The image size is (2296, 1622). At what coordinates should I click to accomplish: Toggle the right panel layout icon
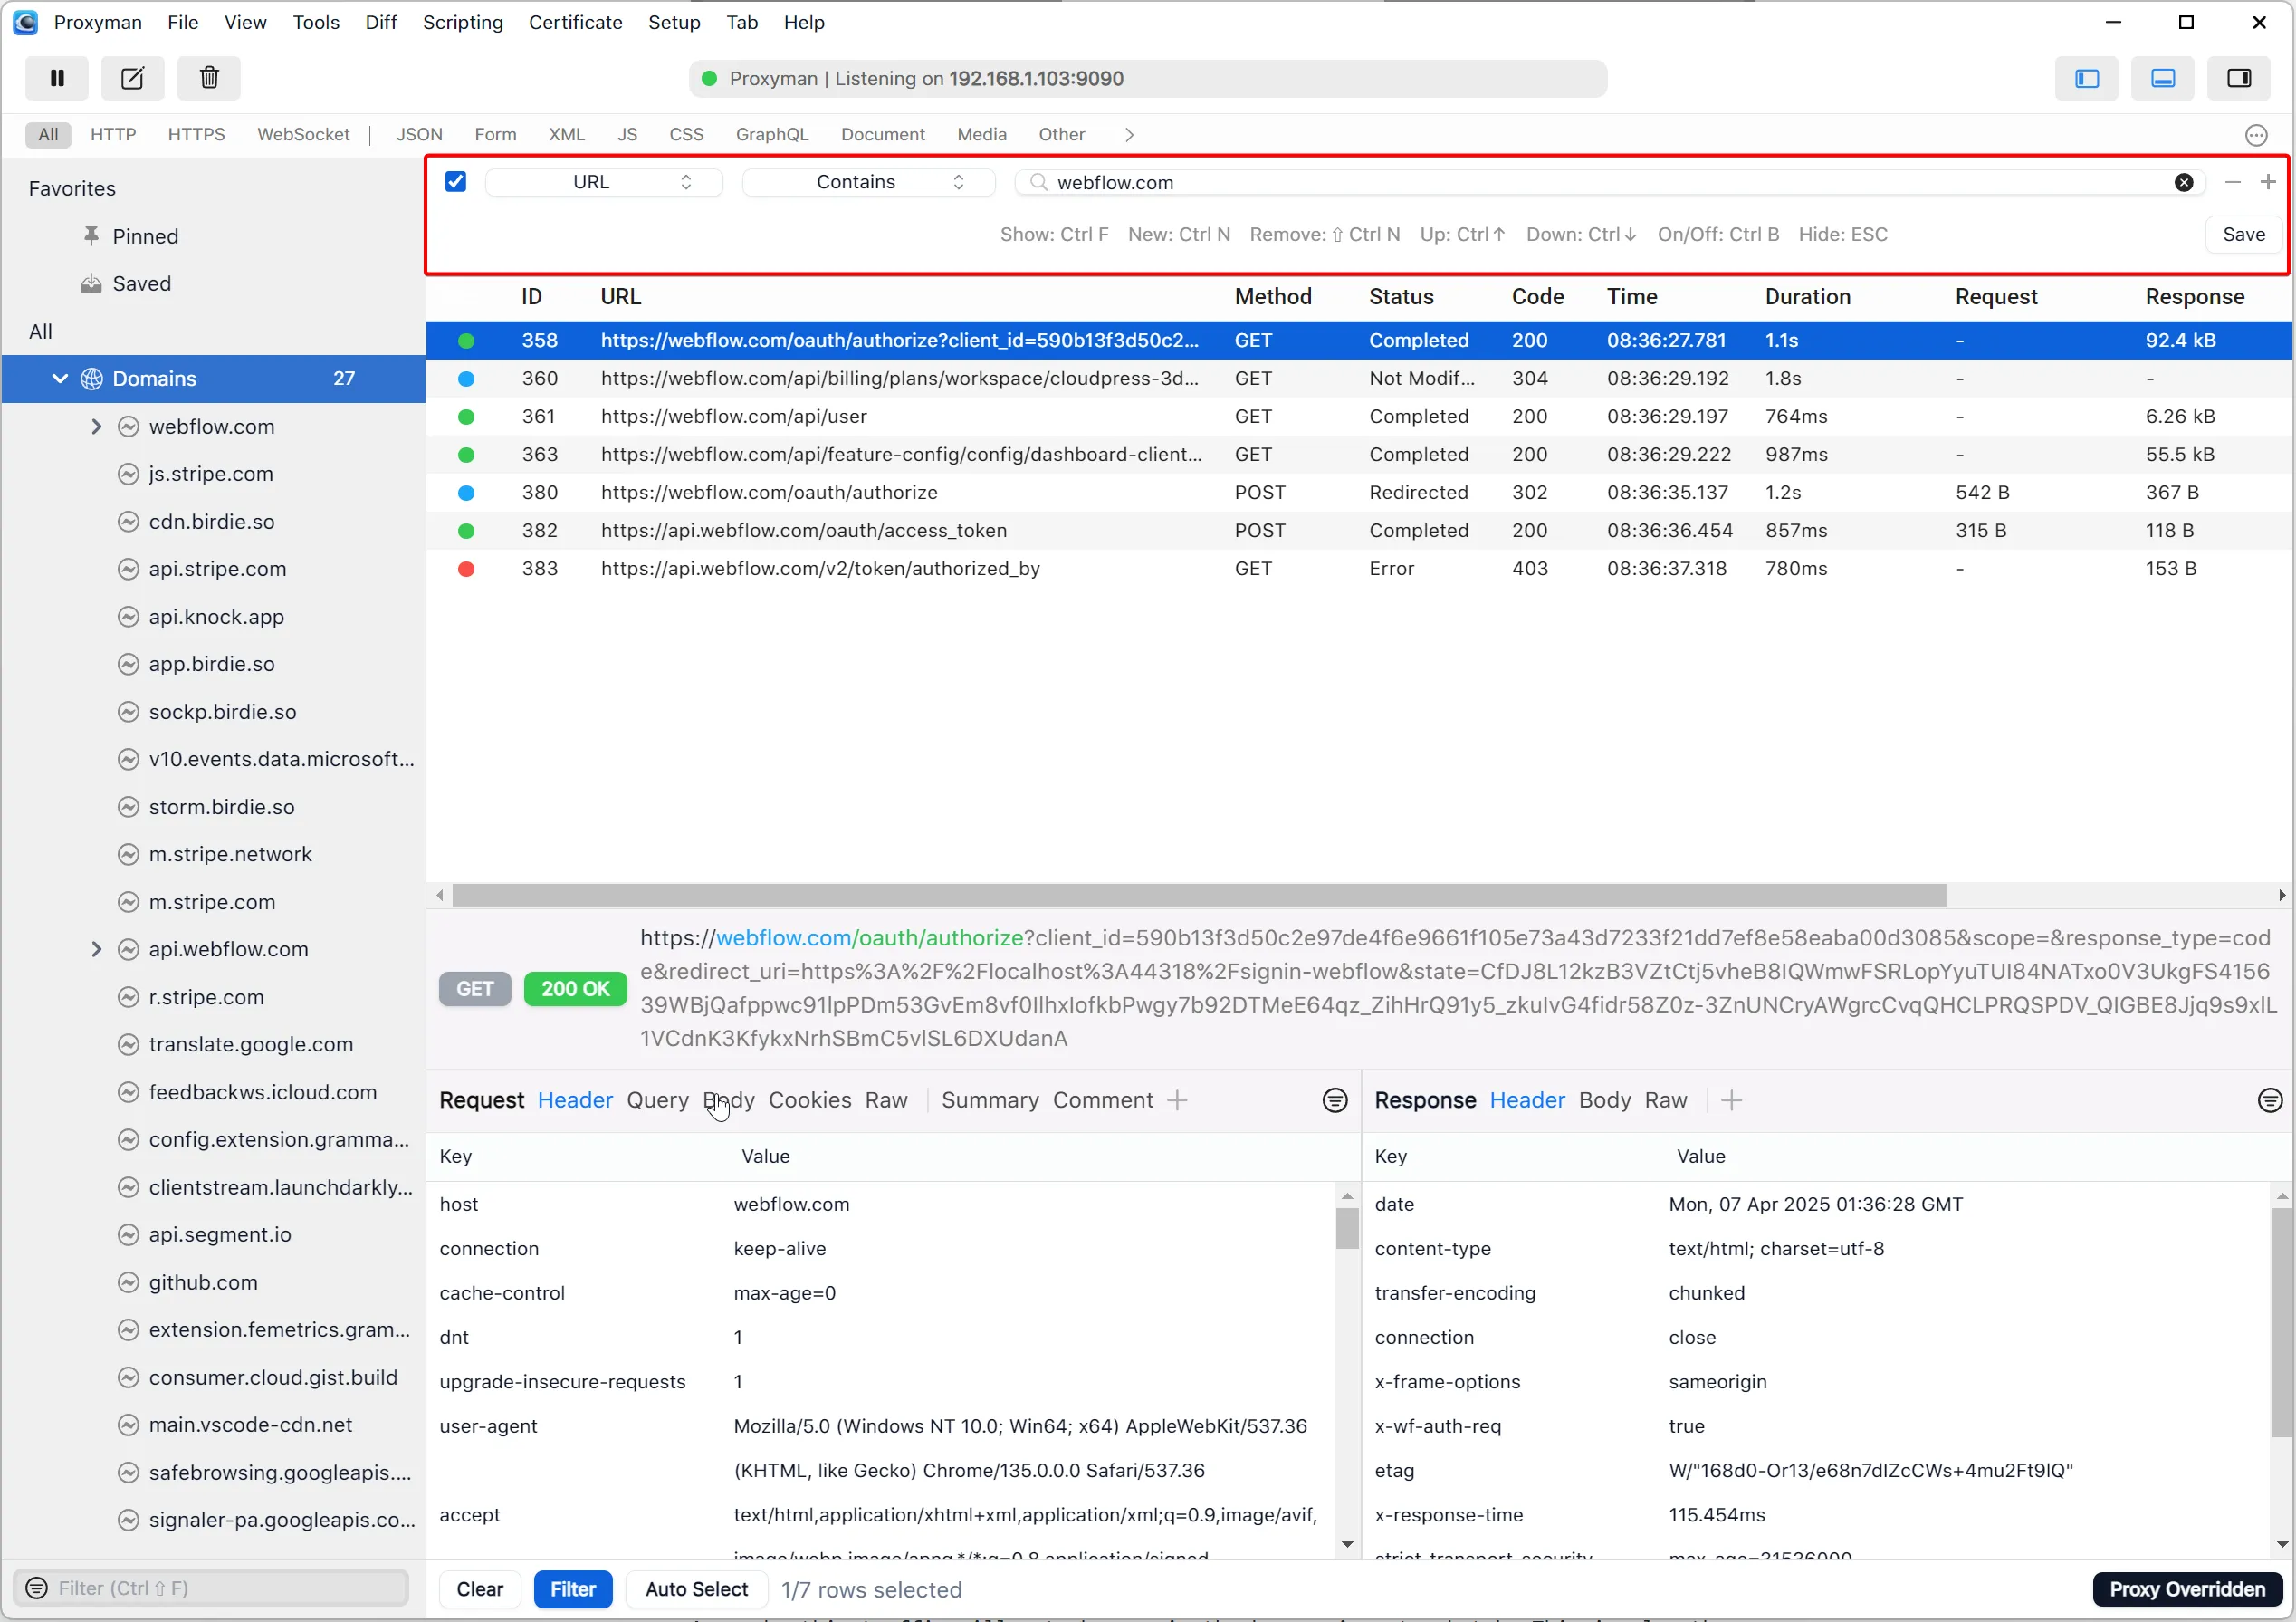click(x=2239, y=78)
